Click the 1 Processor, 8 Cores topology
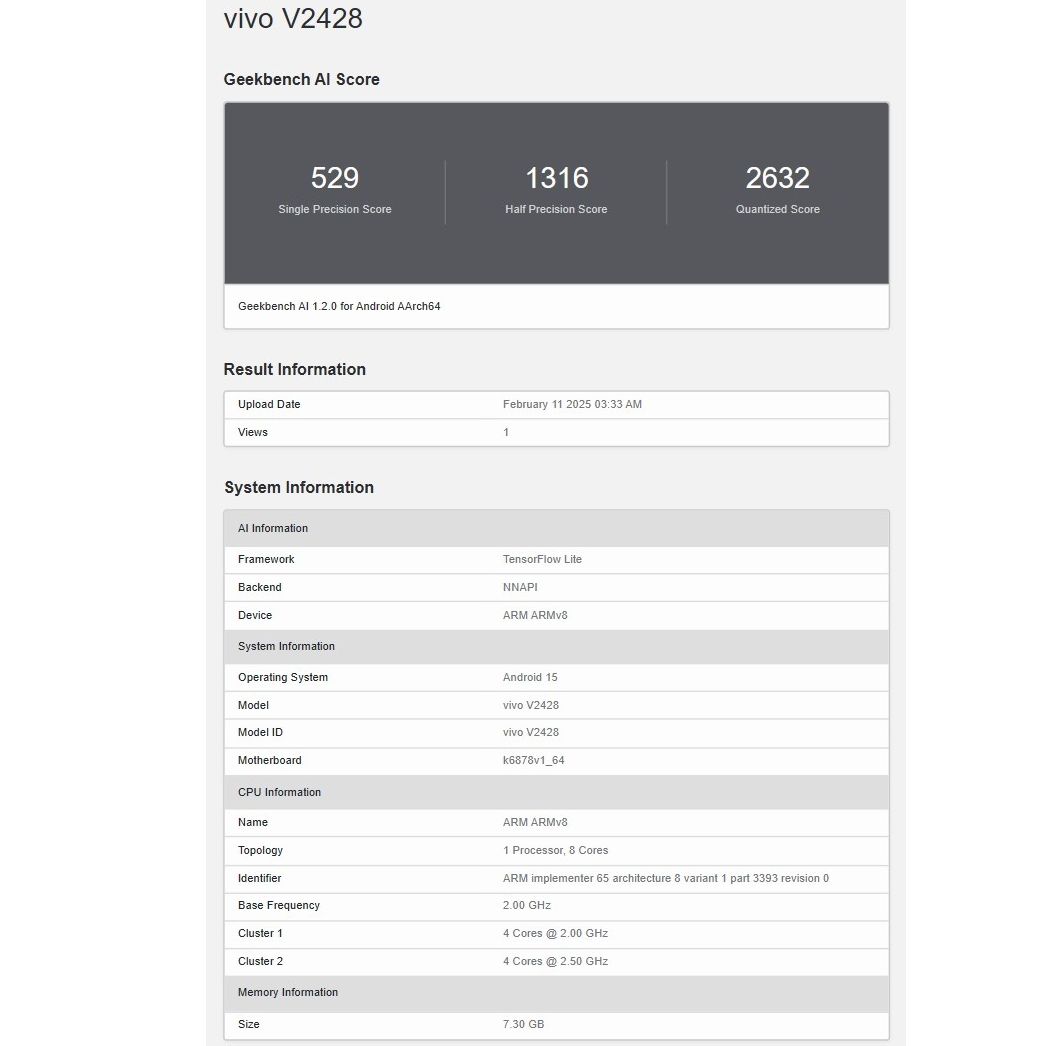Screen dimensions: 1046x1046 click(x=555, y=850)
